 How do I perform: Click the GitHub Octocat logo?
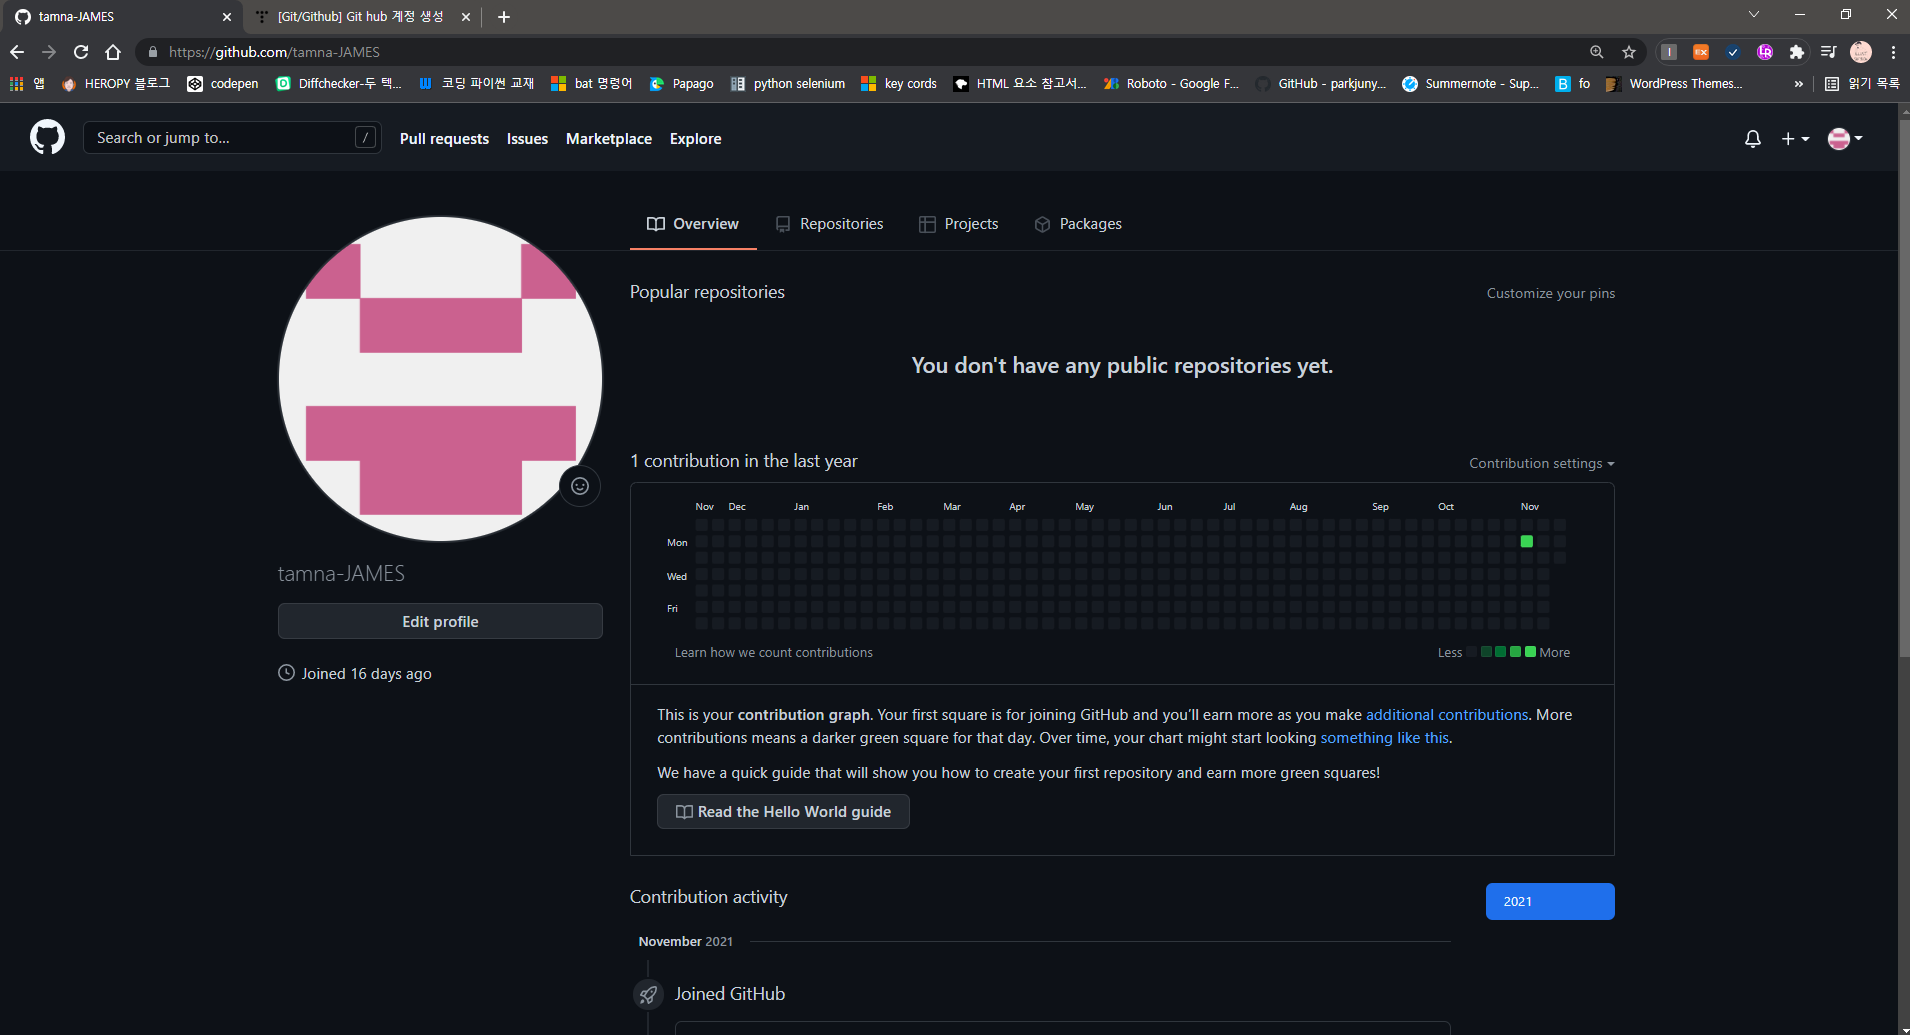coord(47,137)
